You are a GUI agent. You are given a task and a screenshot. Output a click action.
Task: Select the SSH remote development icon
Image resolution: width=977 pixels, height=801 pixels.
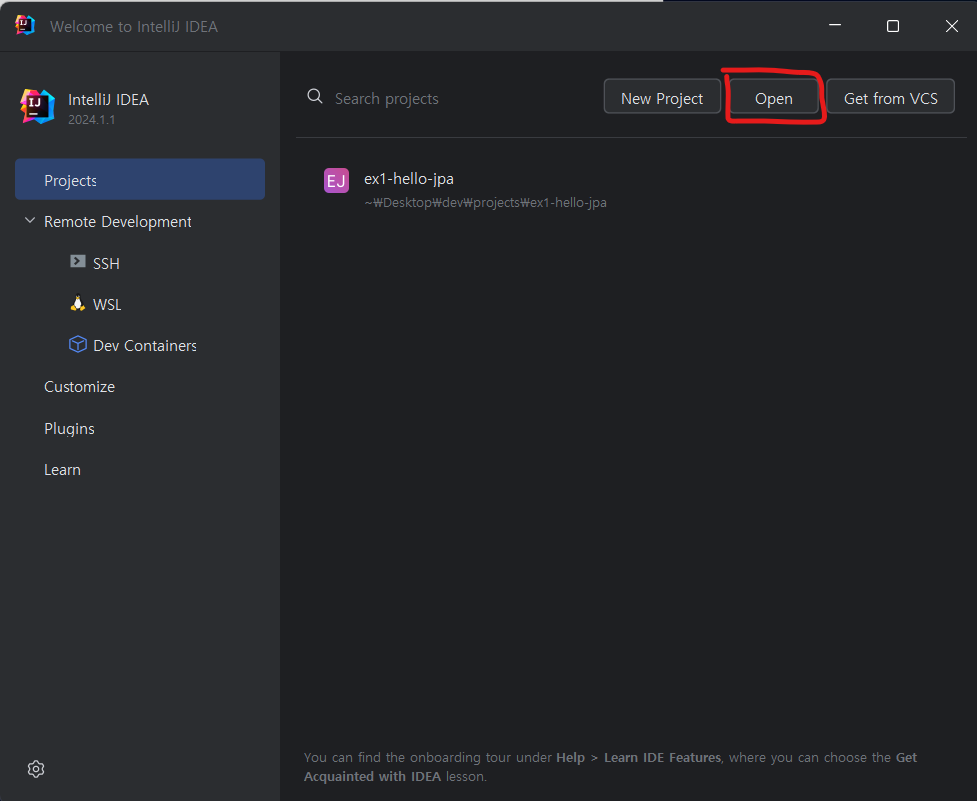pos(78,261)
